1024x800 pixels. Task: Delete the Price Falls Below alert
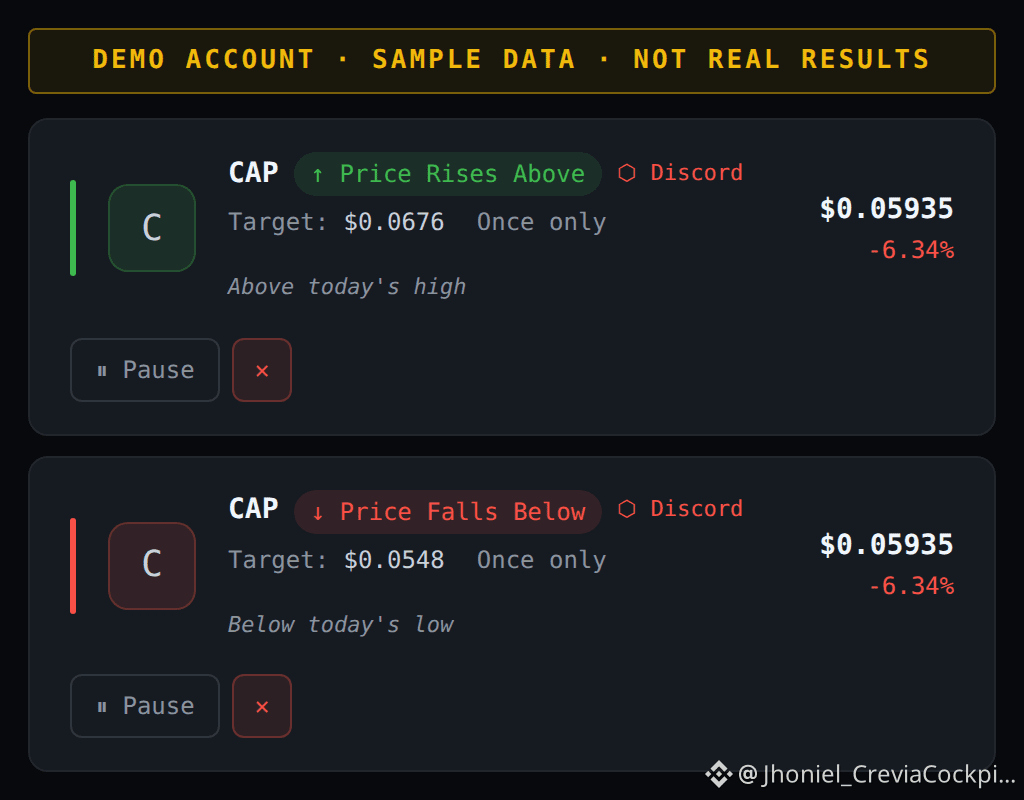click(262, 706)
